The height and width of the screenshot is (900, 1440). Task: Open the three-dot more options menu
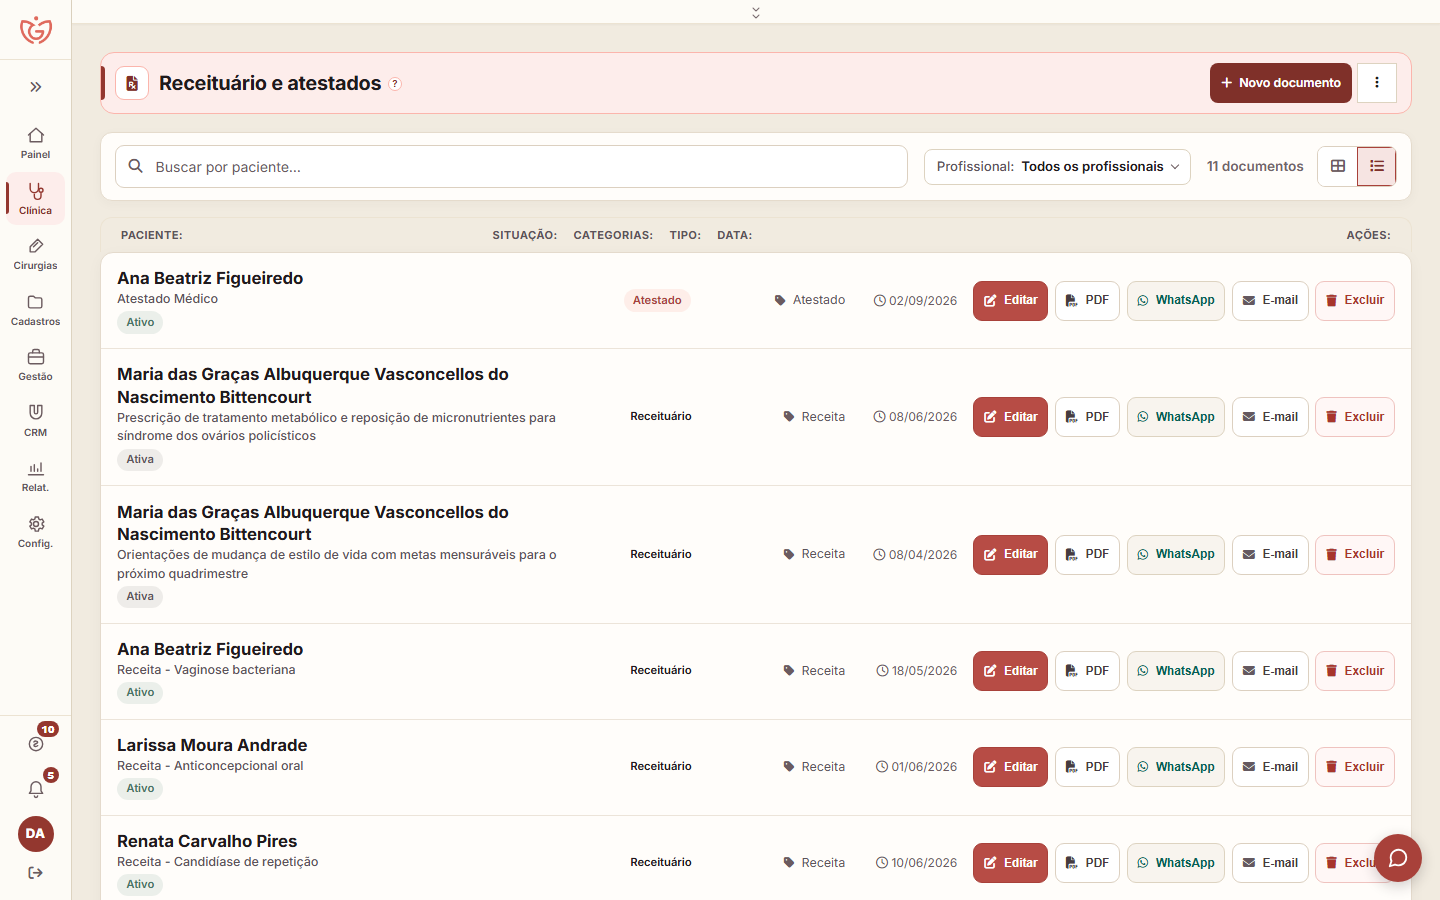coord(1377,83)
